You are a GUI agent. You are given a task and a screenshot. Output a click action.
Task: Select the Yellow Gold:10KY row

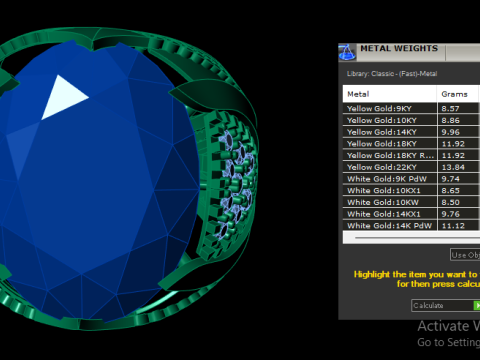point(411,120)
